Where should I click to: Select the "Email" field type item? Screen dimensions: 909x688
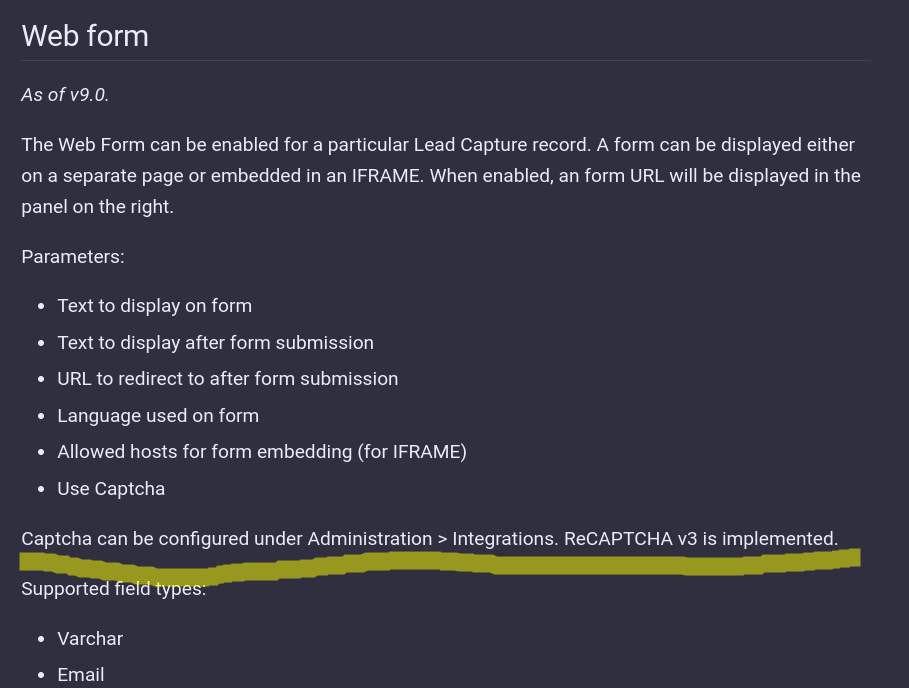point(81,675)
